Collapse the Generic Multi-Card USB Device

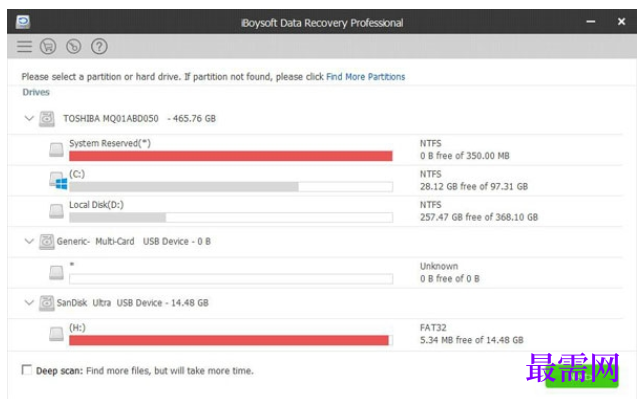(x=29, y=241)
